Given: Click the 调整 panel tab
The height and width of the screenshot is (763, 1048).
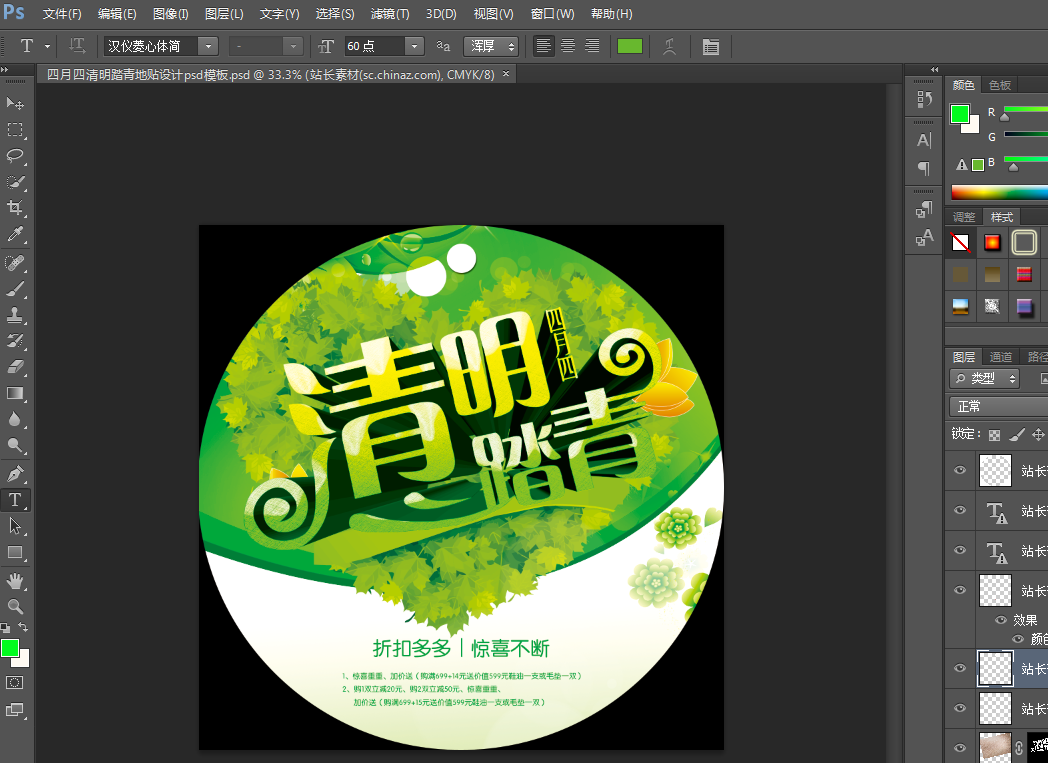Looking at the screenshot, I should pos(964,217).
